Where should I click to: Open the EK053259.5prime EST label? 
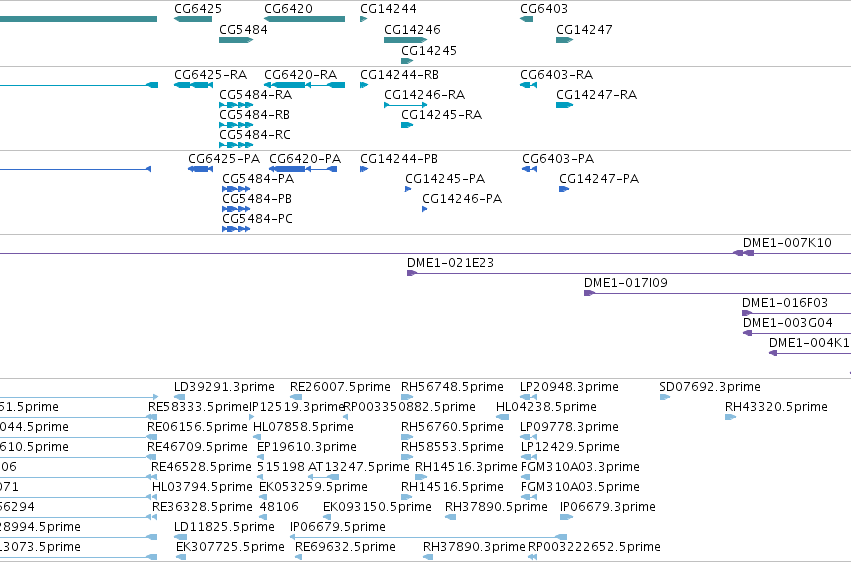313,488
